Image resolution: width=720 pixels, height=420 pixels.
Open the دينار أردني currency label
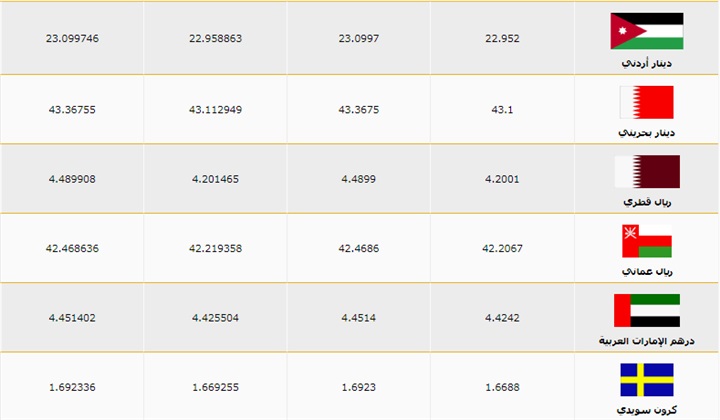[x=647, y=62]
